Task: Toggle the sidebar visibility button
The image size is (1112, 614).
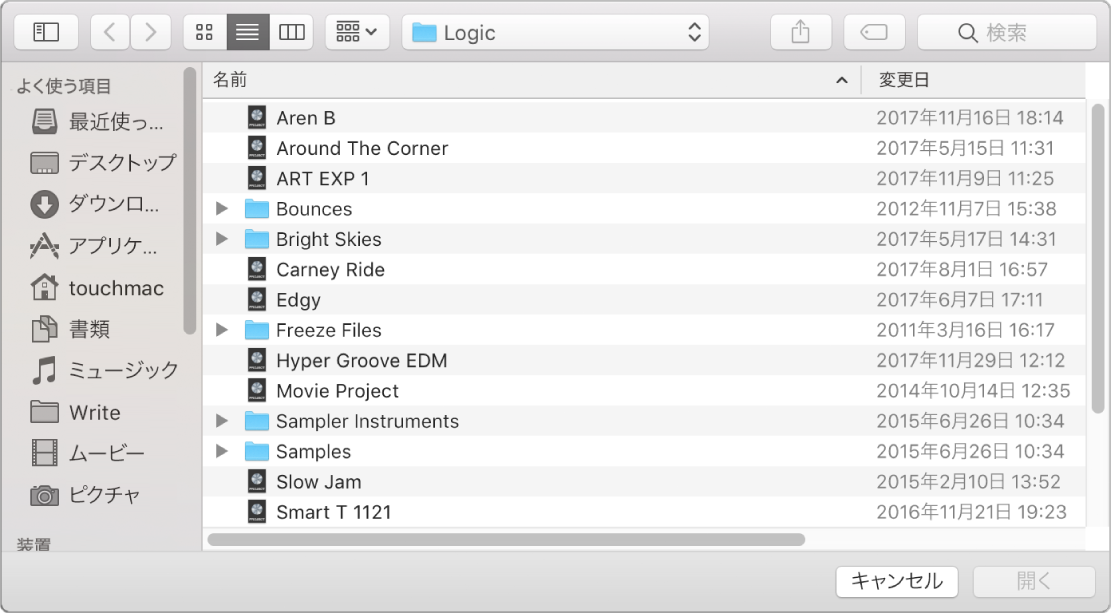Action: (46, 33)
